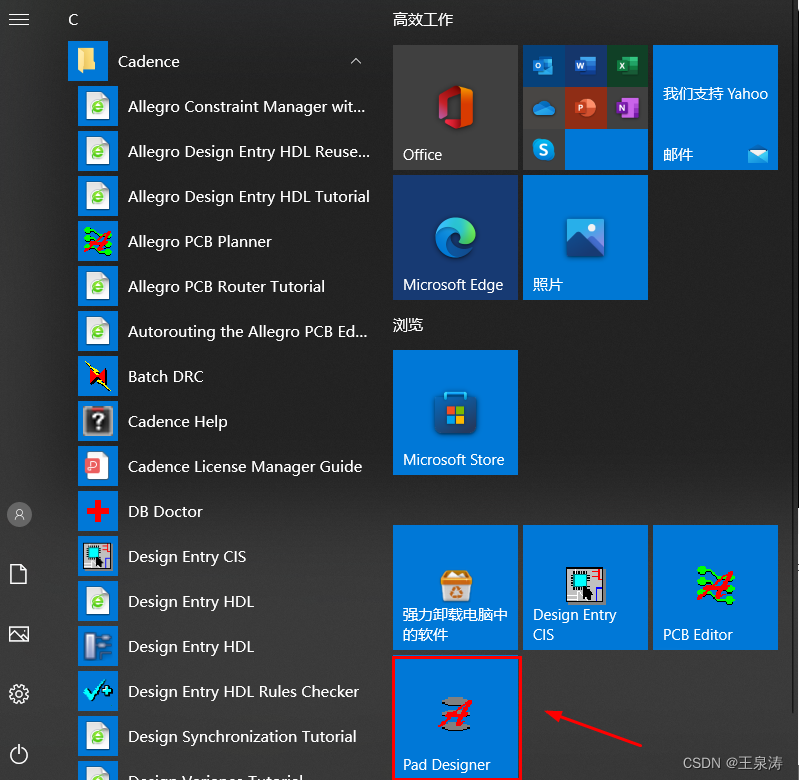Launch Design Entry HDL Rules Checker
The width and height of the screenshot is (799, 780).
coord(243,691)
